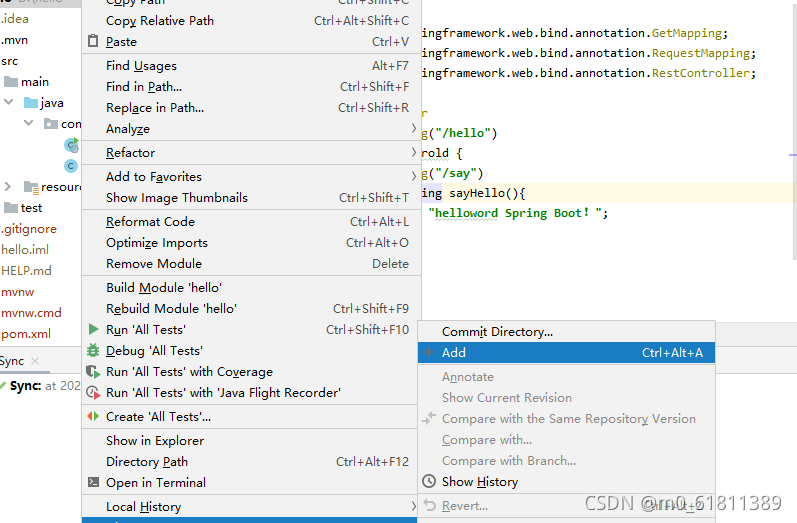The image size is (797, 523).
Task: Select Copy Relative Path
Action: click(251, 20)
